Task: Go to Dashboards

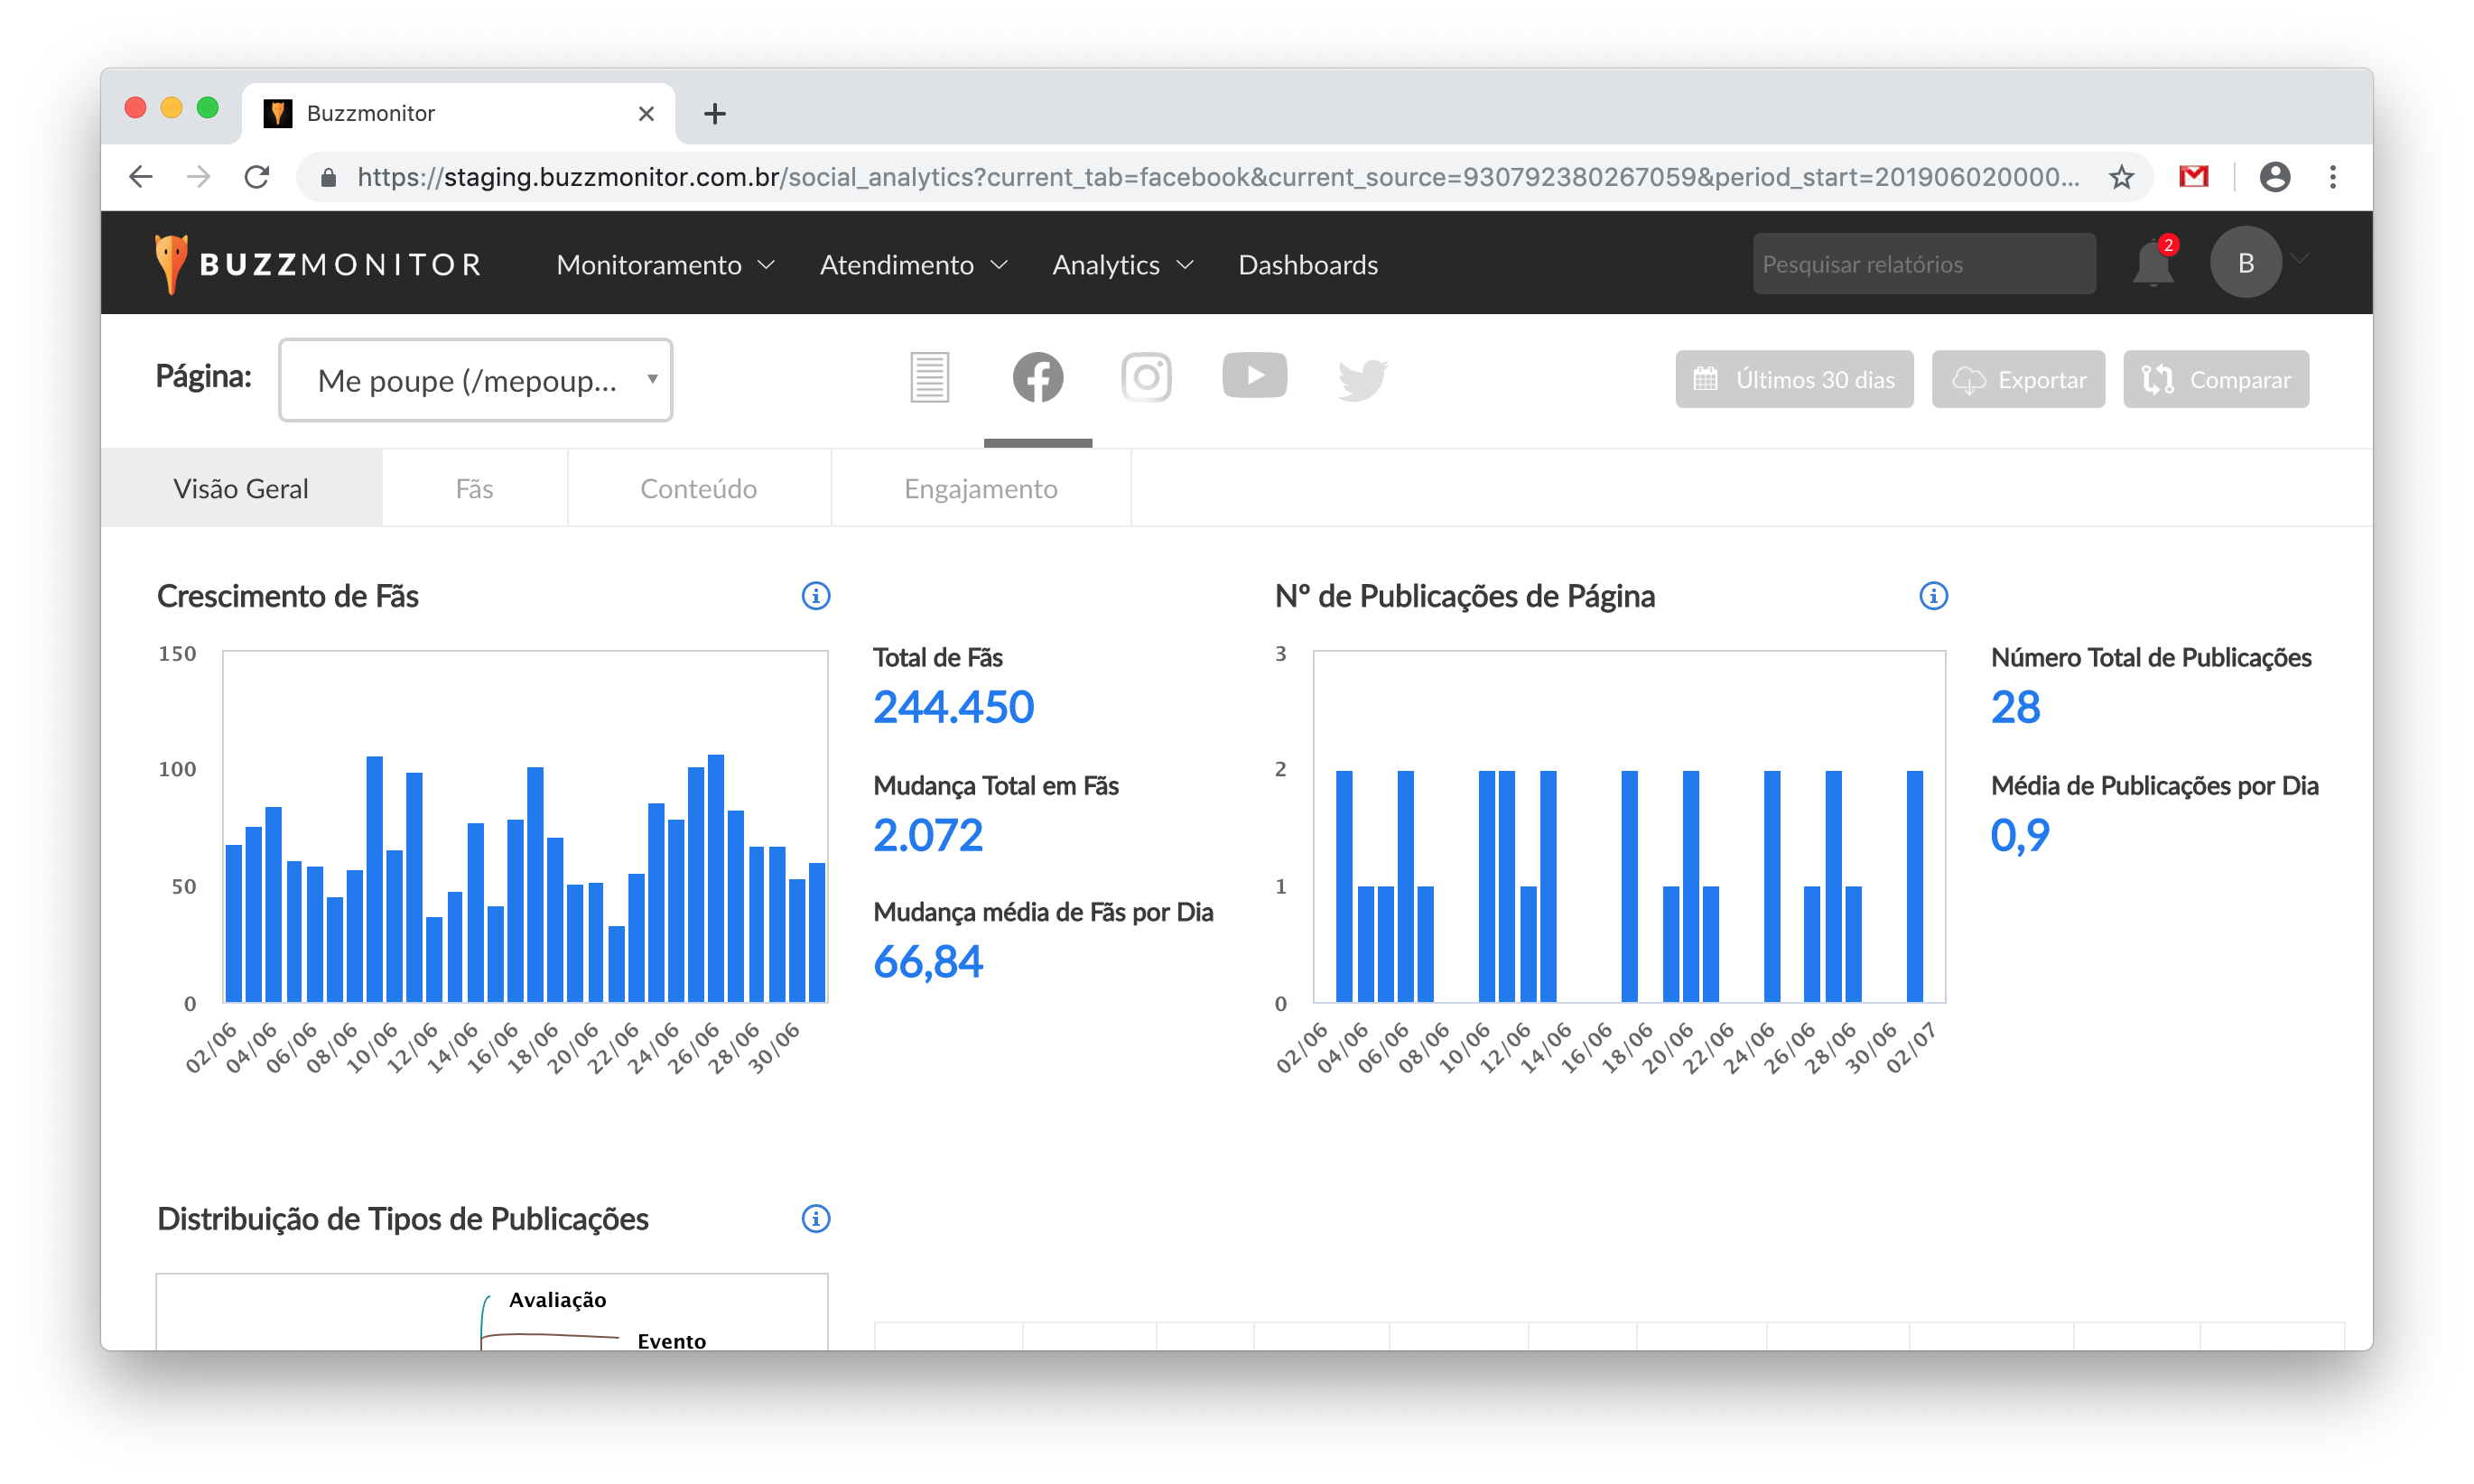Action: tap(1307, 265)
